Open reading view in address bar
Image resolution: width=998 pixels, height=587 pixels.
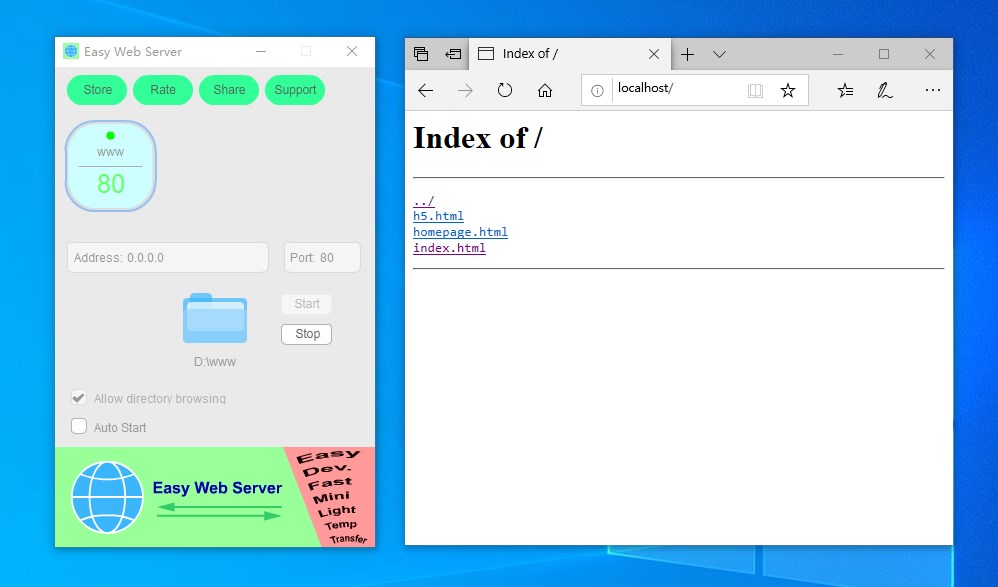[x=756, y=91]
